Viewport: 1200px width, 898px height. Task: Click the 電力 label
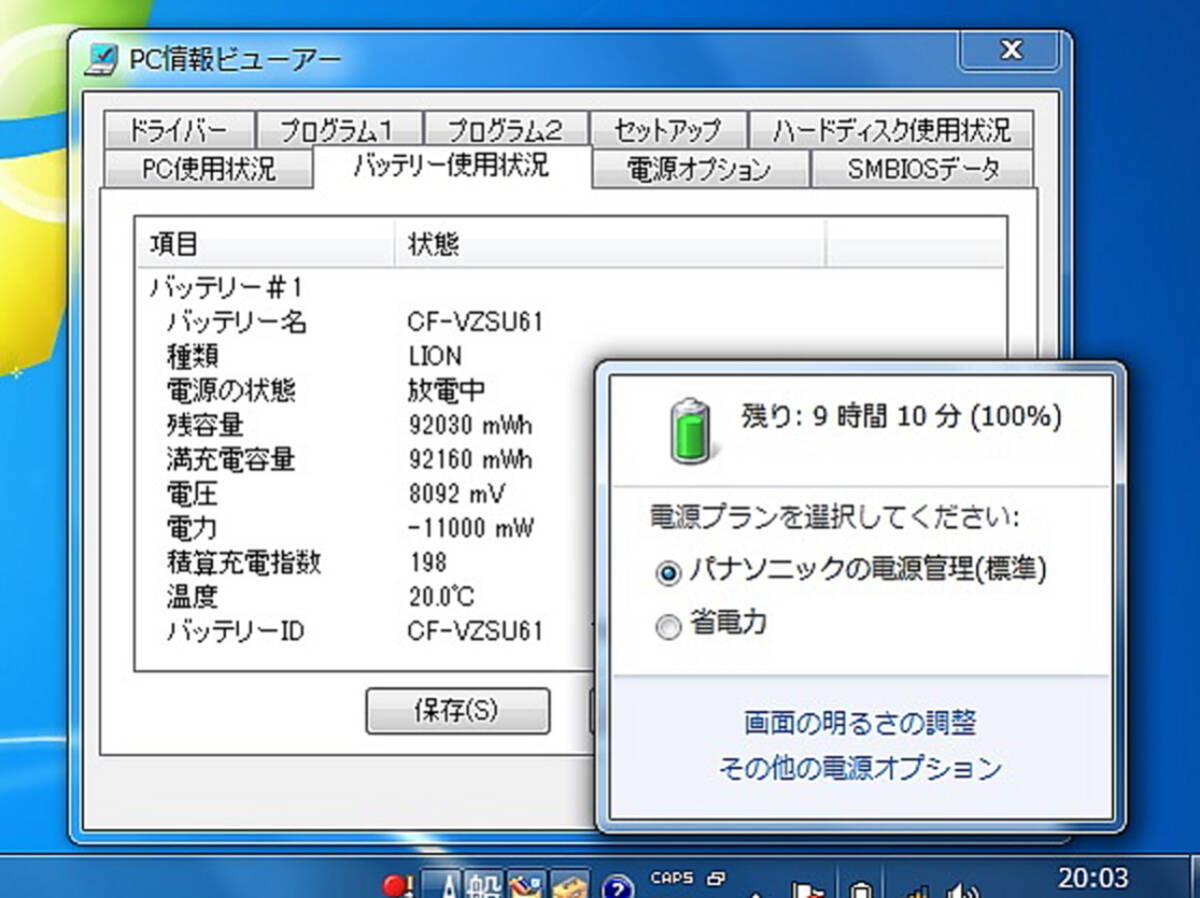click(x=192, y=527)
